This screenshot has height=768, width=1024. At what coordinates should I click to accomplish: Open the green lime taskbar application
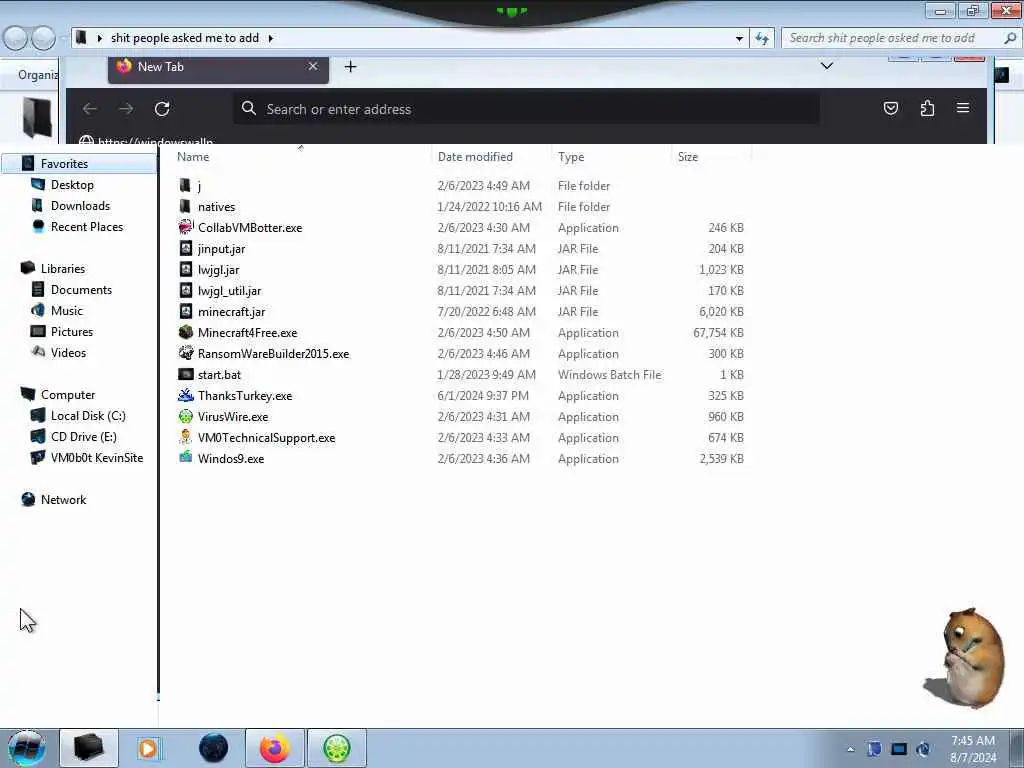pyautogui.click(x=336, y=748)
